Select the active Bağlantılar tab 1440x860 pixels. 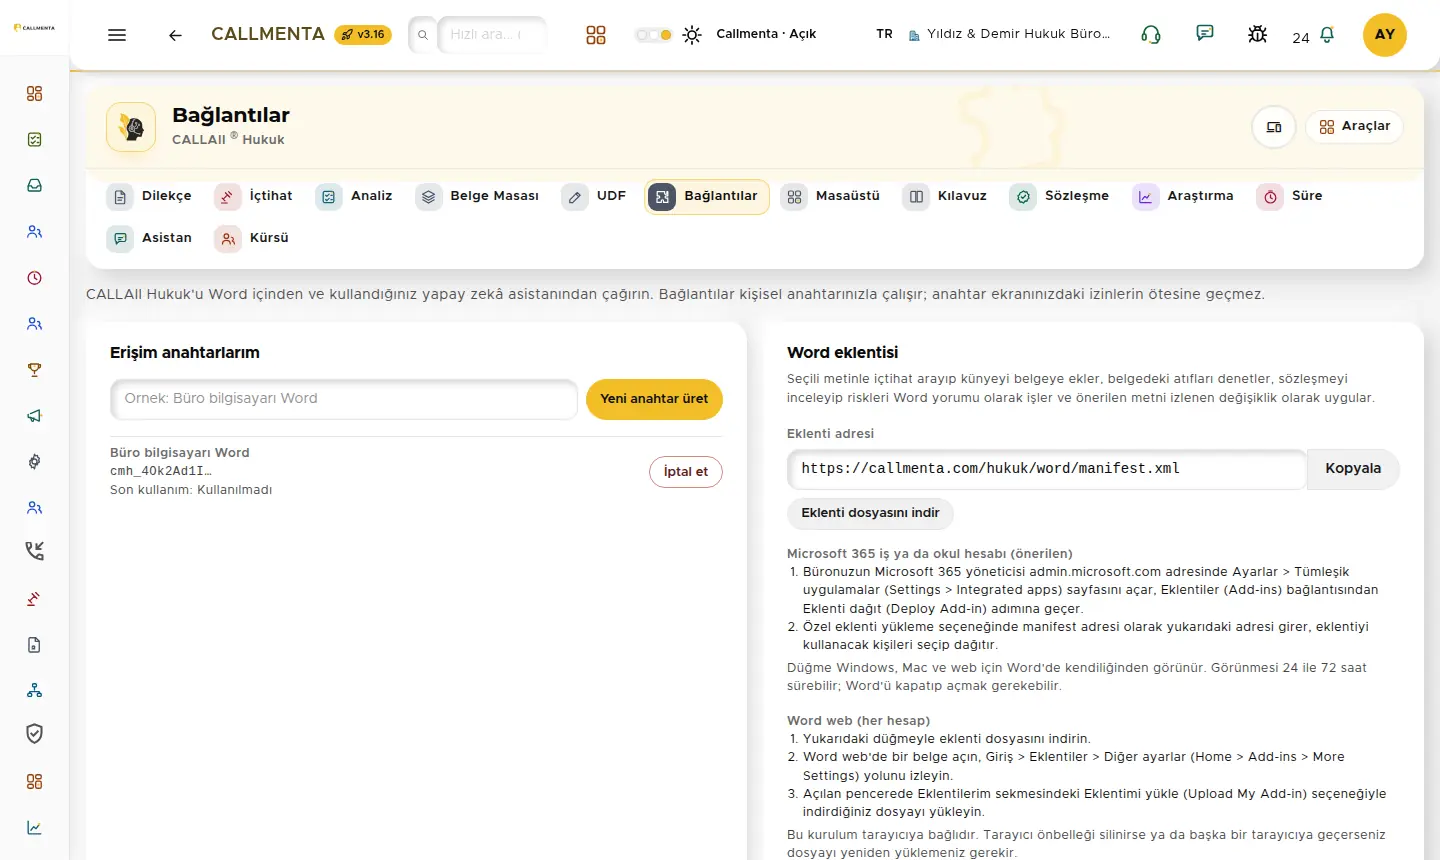(707, 197)
